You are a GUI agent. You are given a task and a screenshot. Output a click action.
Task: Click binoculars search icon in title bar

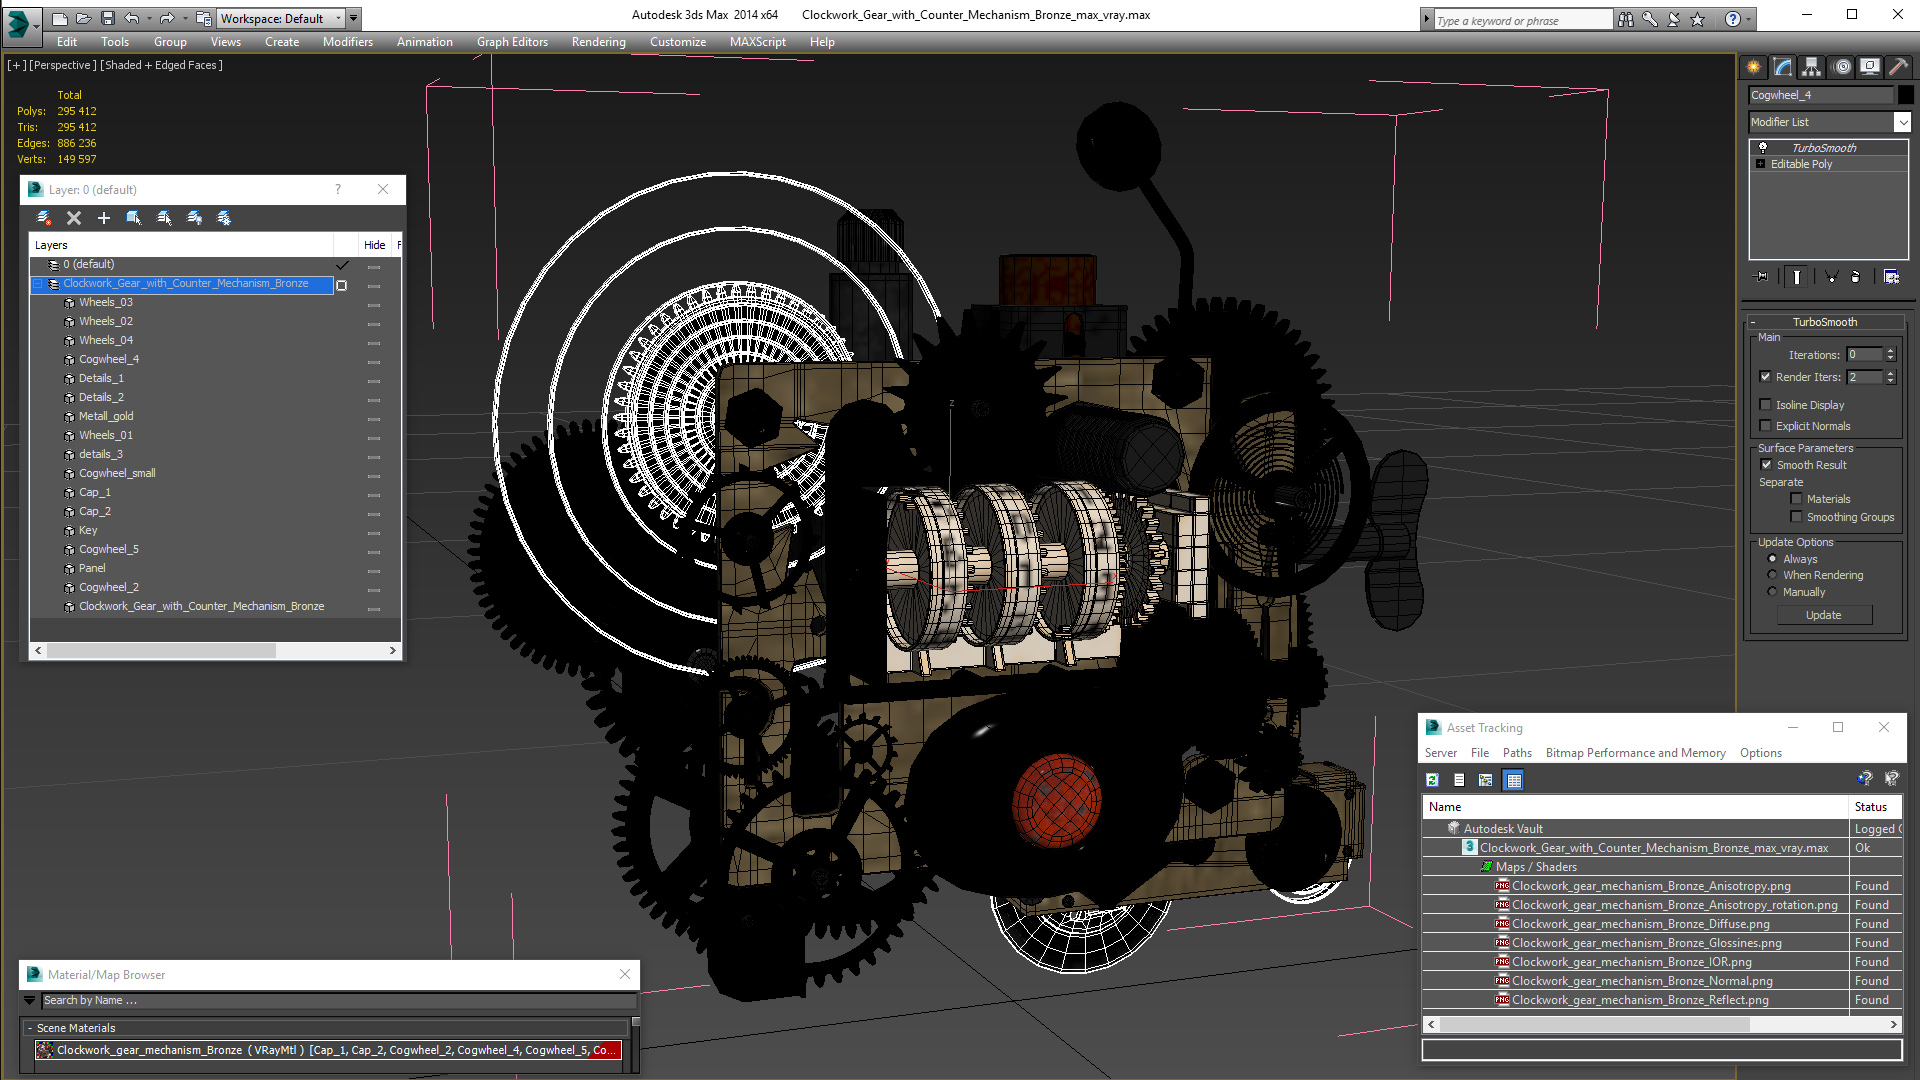tap(1626, 19)
